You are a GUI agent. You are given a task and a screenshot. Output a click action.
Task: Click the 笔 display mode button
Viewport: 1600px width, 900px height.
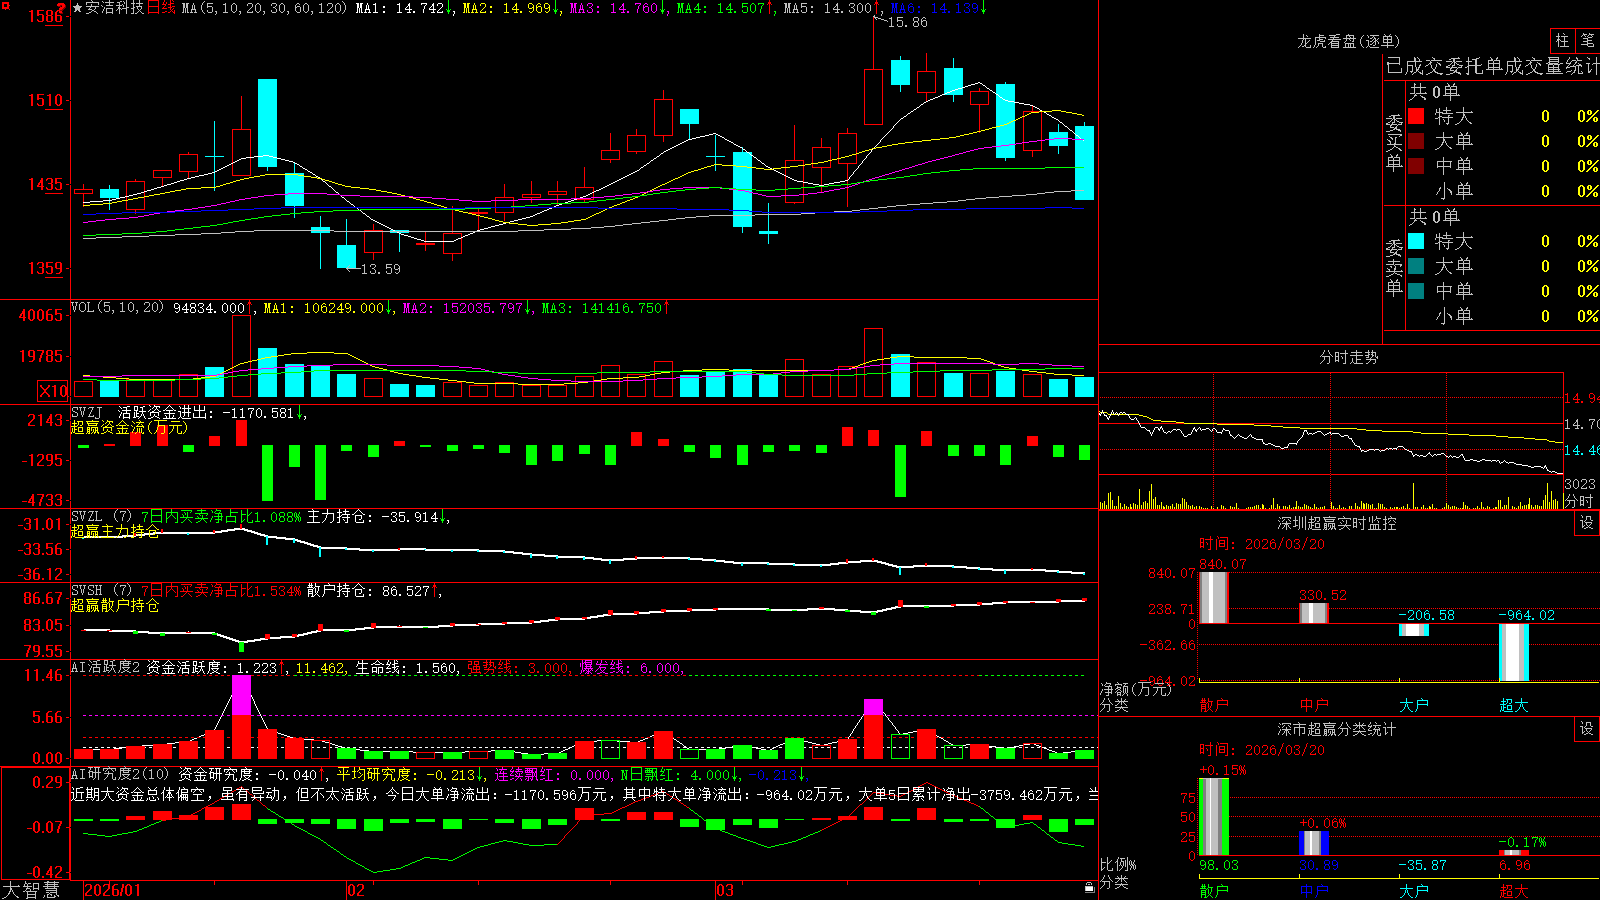pyautogui.click(x=1588, y=40)
